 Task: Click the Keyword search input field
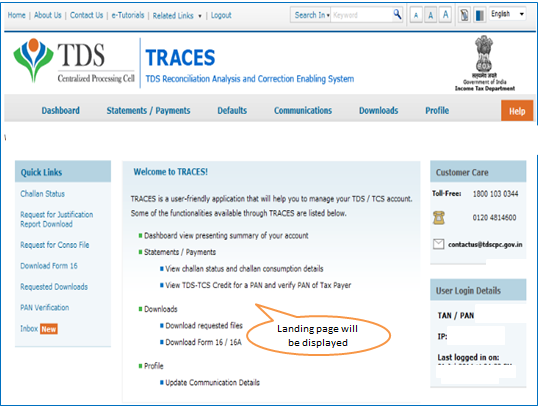tap(361, 15)
